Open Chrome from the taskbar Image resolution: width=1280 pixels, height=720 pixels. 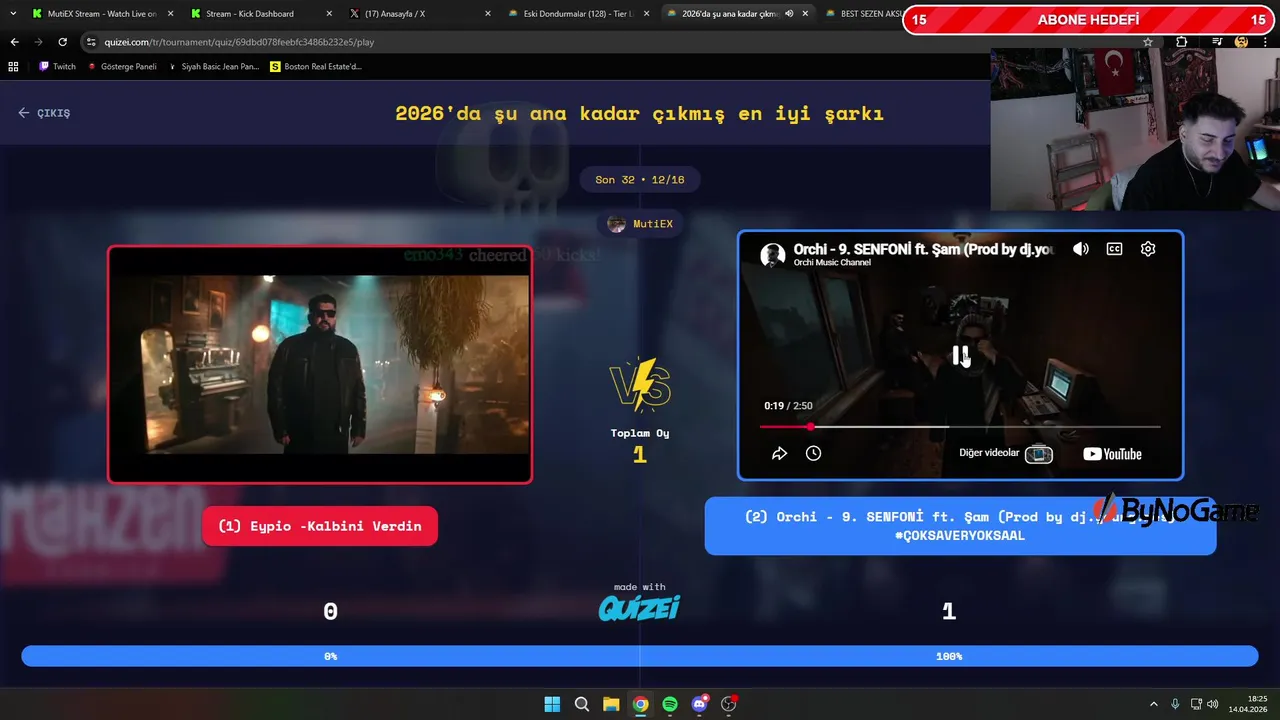coord(640,704)
